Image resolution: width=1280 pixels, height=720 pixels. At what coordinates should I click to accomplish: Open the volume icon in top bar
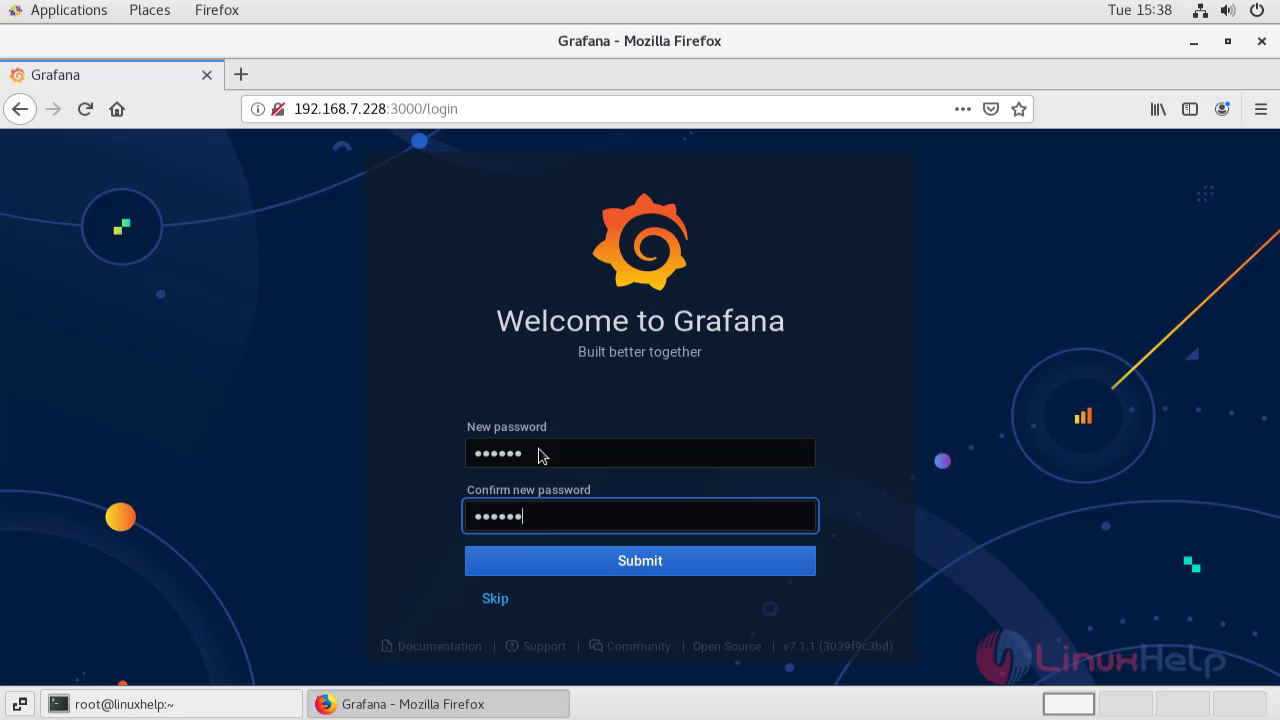[x=1228, y=10]
